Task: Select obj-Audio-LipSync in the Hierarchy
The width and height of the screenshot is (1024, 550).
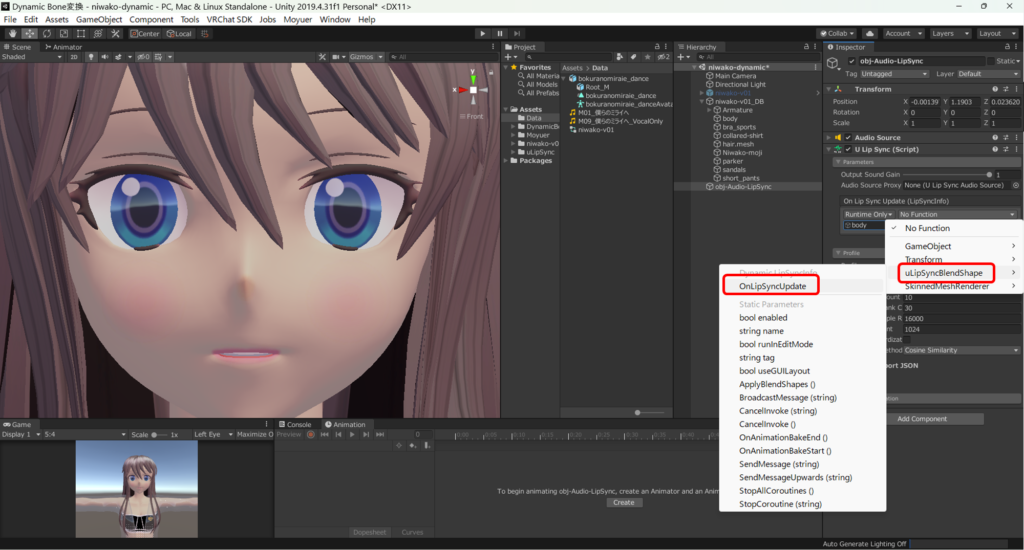Action: 743,186
